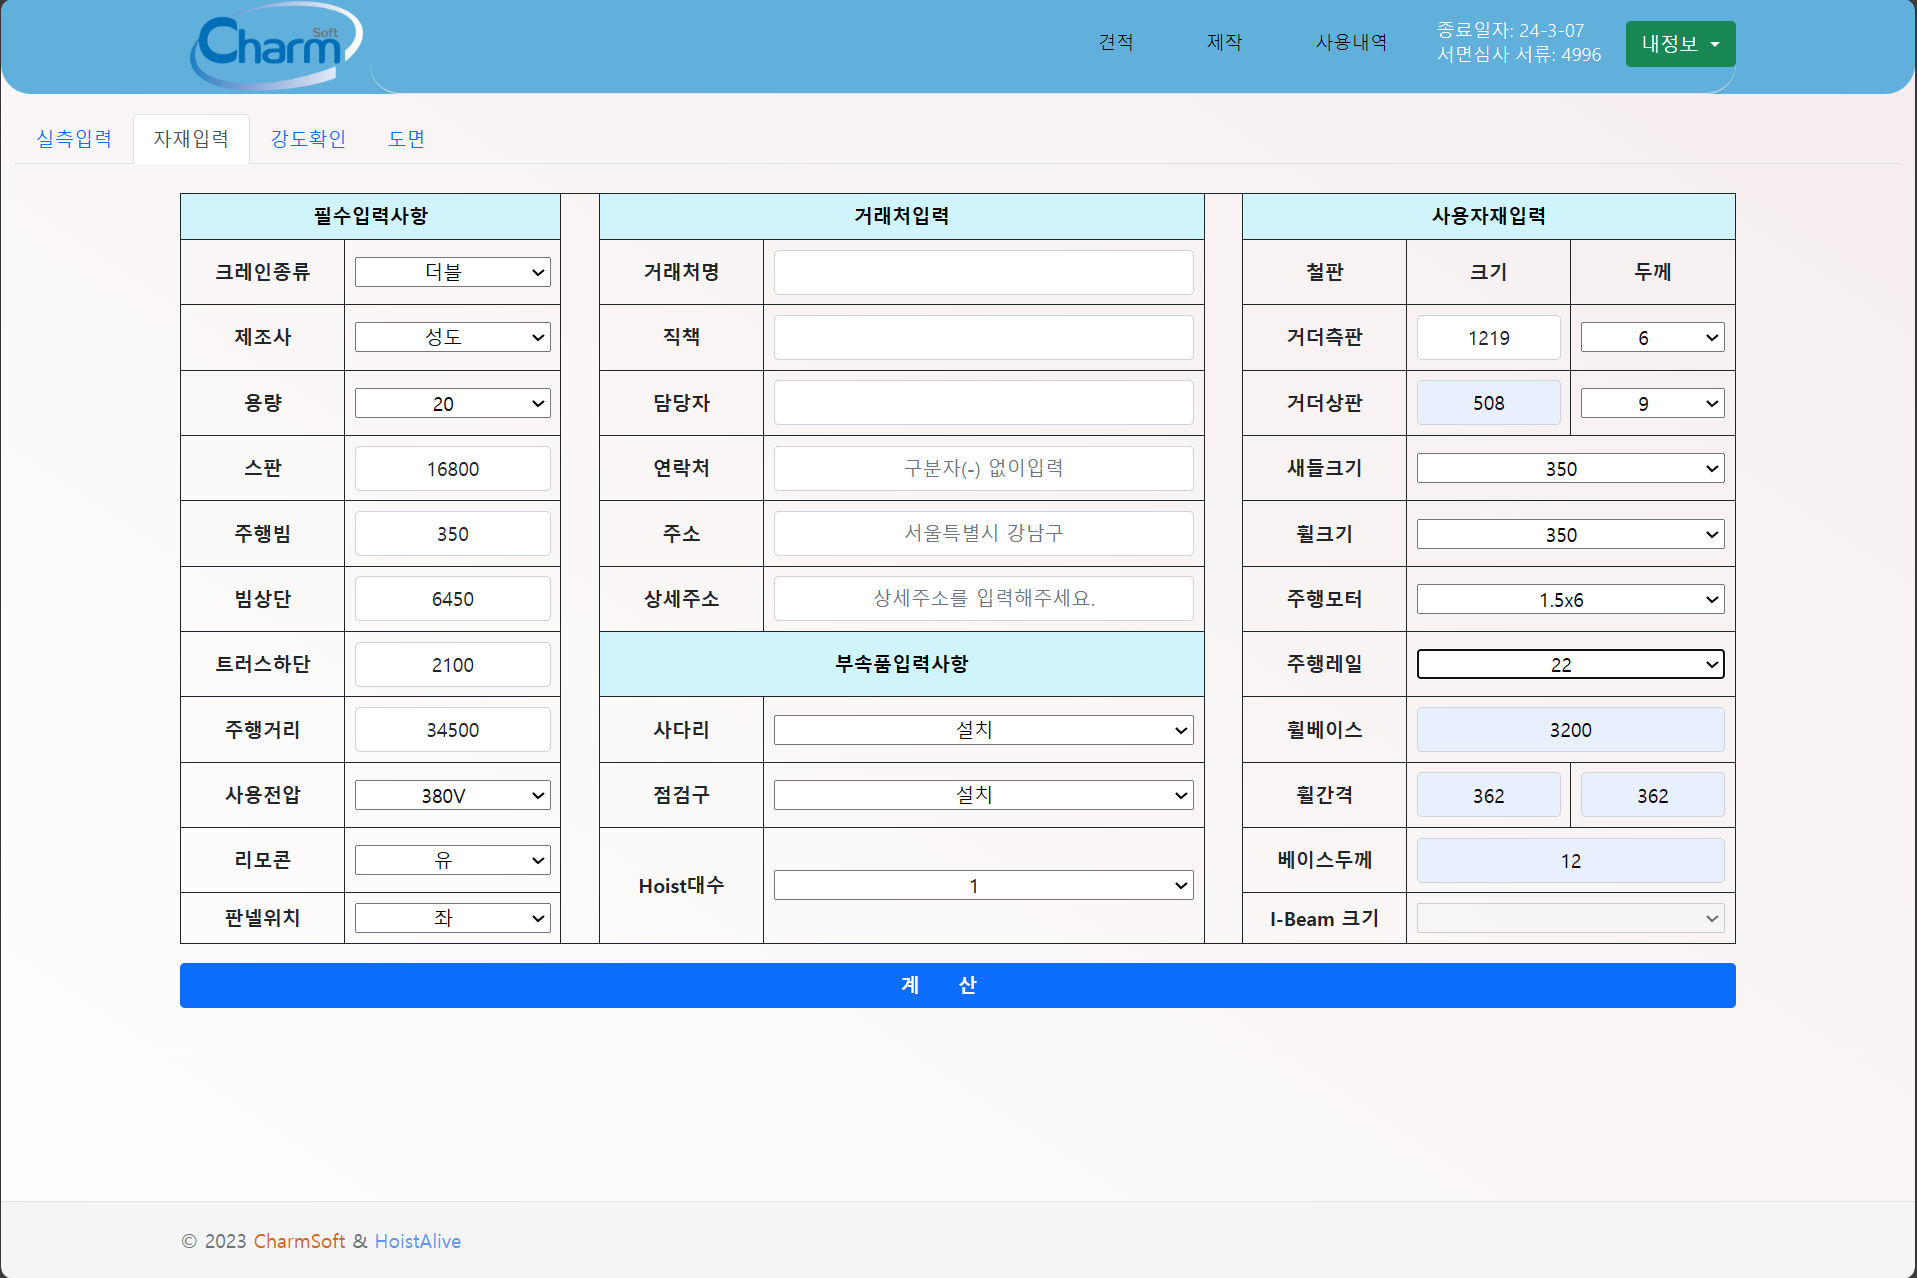
Task: Expand the 크레인종류 dropdown
Action: tap(452, 272)
